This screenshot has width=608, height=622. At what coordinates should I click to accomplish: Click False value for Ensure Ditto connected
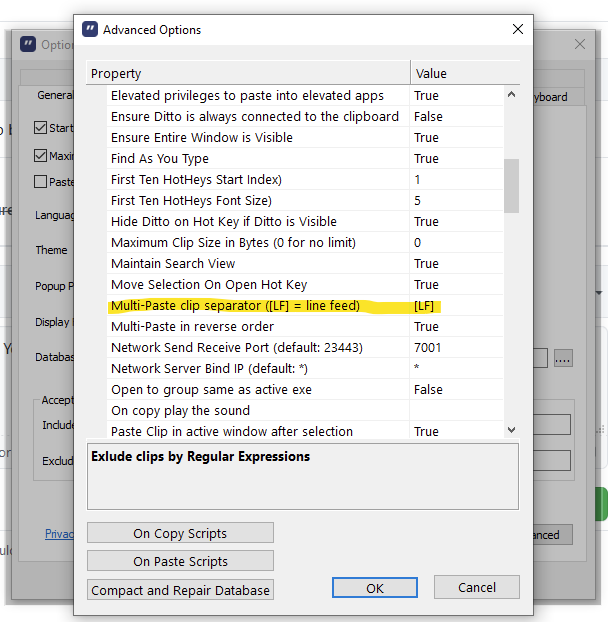point(456,117)
